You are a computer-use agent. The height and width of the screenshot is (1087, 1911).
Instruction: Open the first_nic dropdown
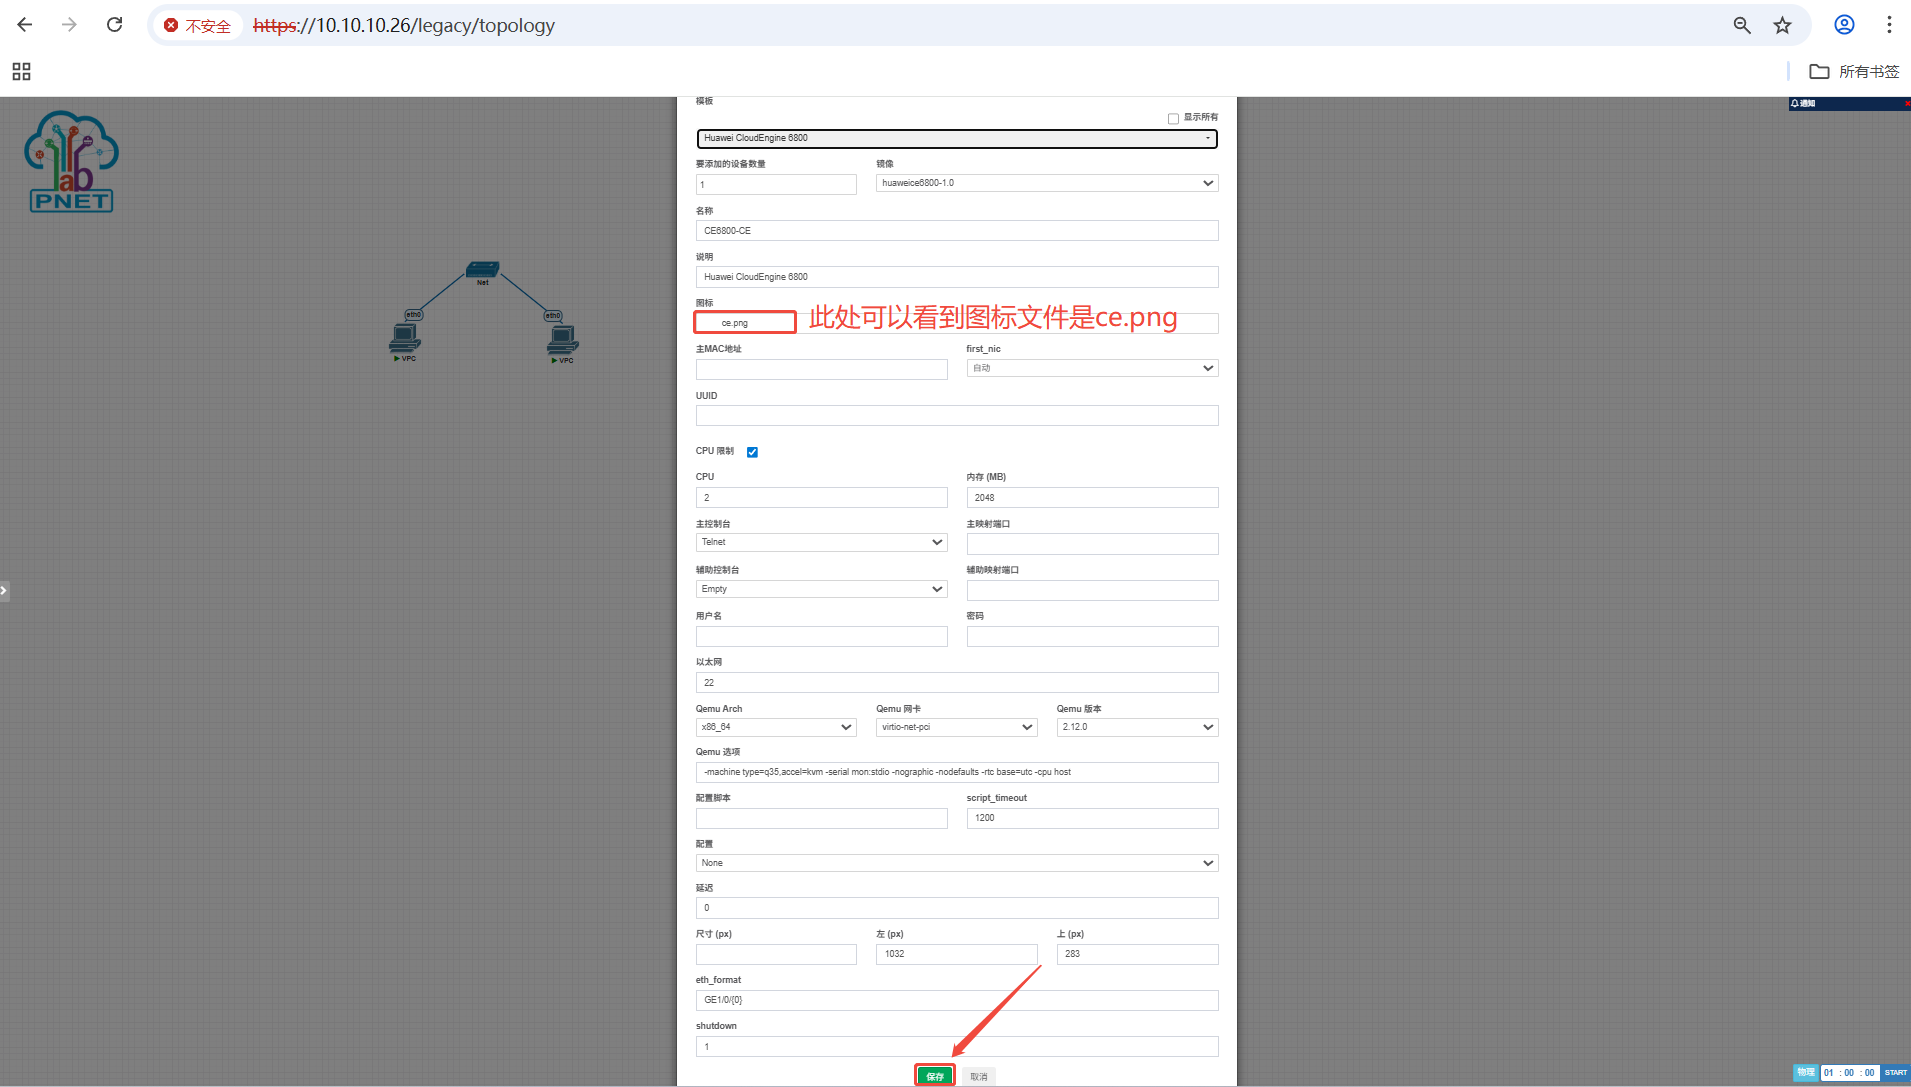point(1092,368)
